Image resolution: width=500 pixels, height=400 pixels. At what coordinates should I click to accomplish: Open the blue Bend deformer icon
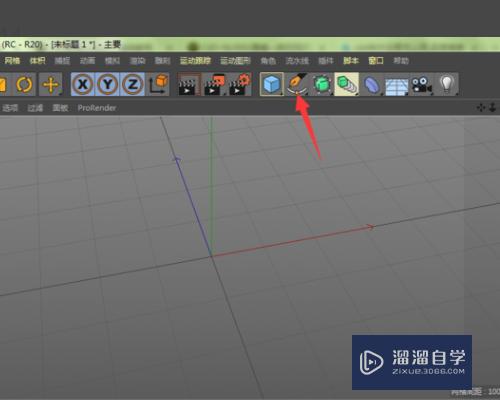point(372,84)
